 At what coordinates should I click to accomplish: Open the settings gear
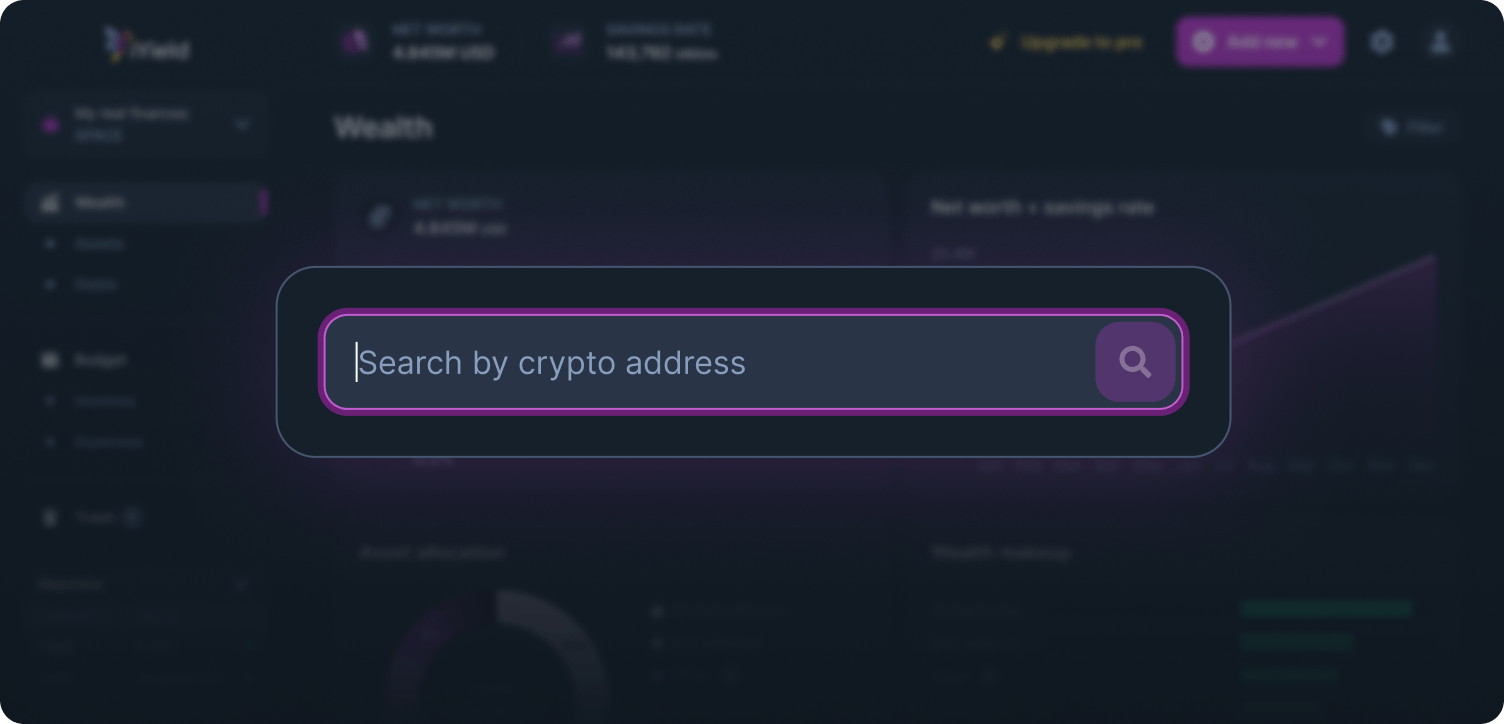click(x=1382, y=42)
